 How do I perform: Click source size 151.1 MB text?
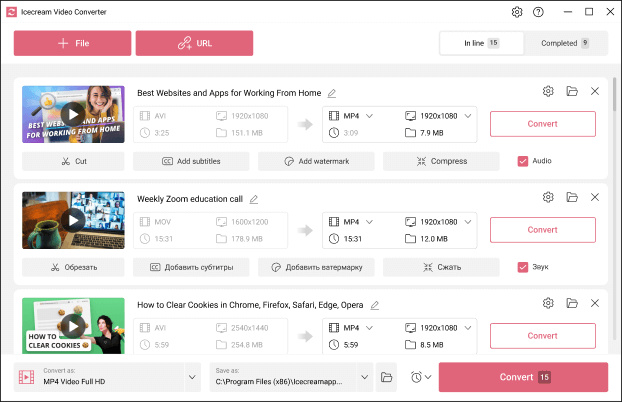247,133
